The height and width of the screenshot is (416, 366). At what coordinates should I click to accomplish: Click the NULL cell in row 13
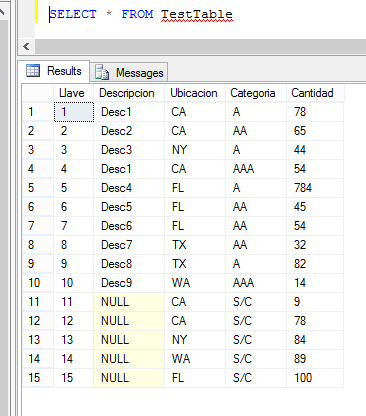[129, 340]
